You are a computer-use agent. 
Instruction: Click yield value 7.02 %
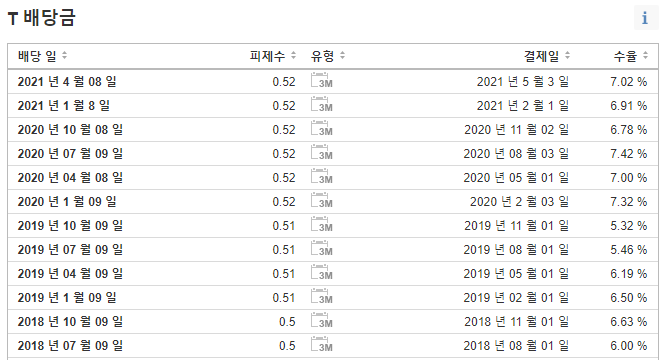tap(629, 81)
